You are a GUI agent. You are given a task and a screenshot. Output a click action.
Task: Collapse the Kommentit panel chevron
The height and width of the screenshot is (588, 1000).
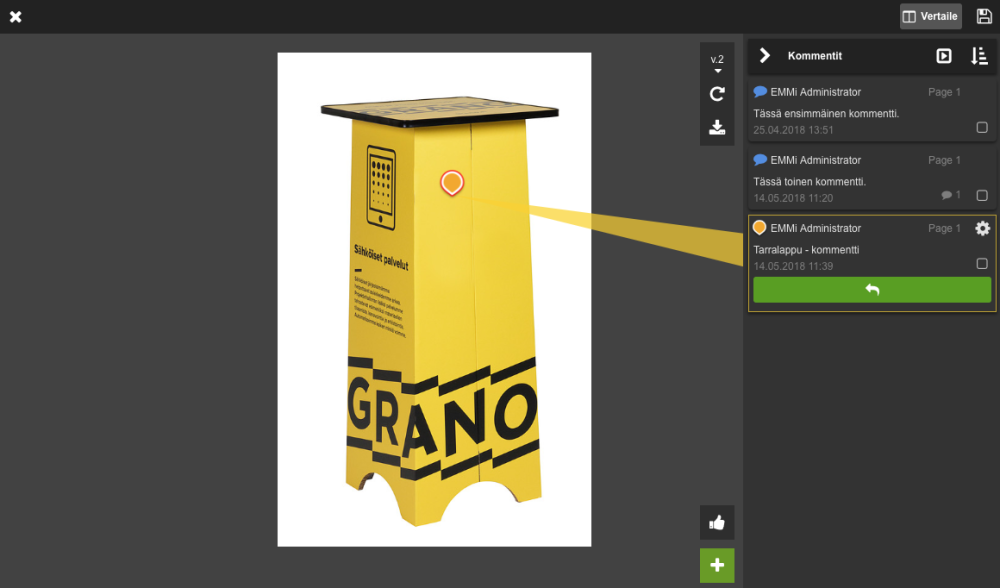[x=765, y=55]
